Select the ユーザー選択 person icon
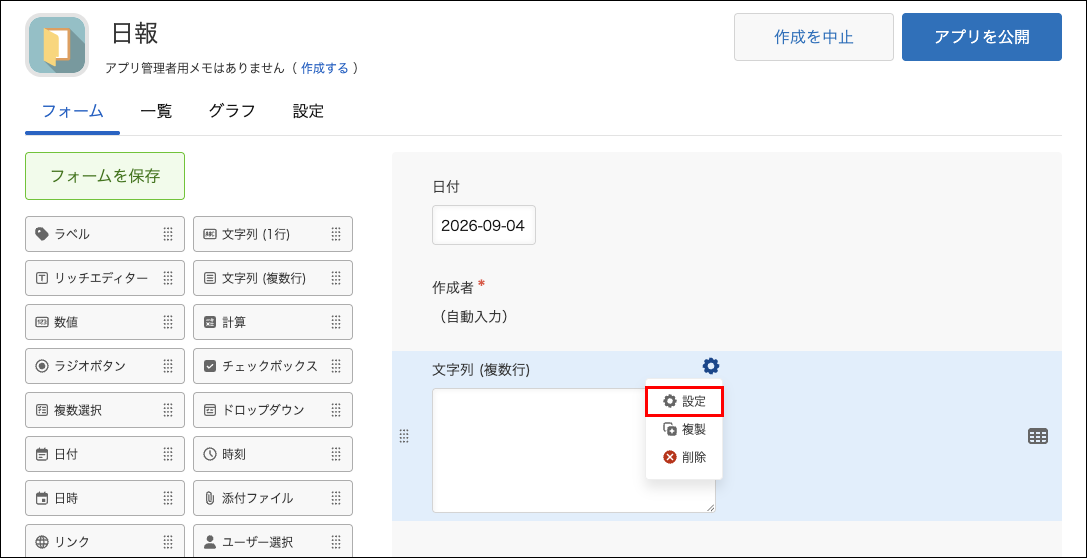 210,542
